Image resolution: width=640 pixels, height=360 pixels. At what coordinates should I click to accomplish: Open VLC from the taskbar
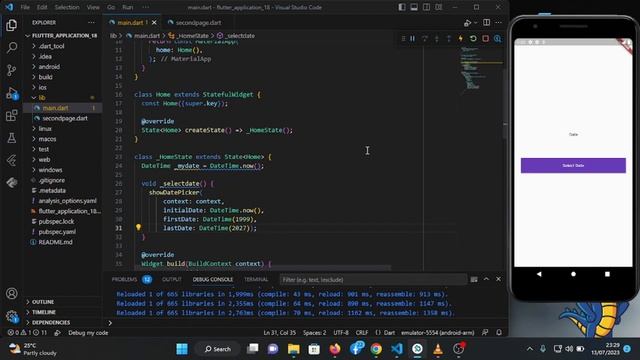click(438, 349)
